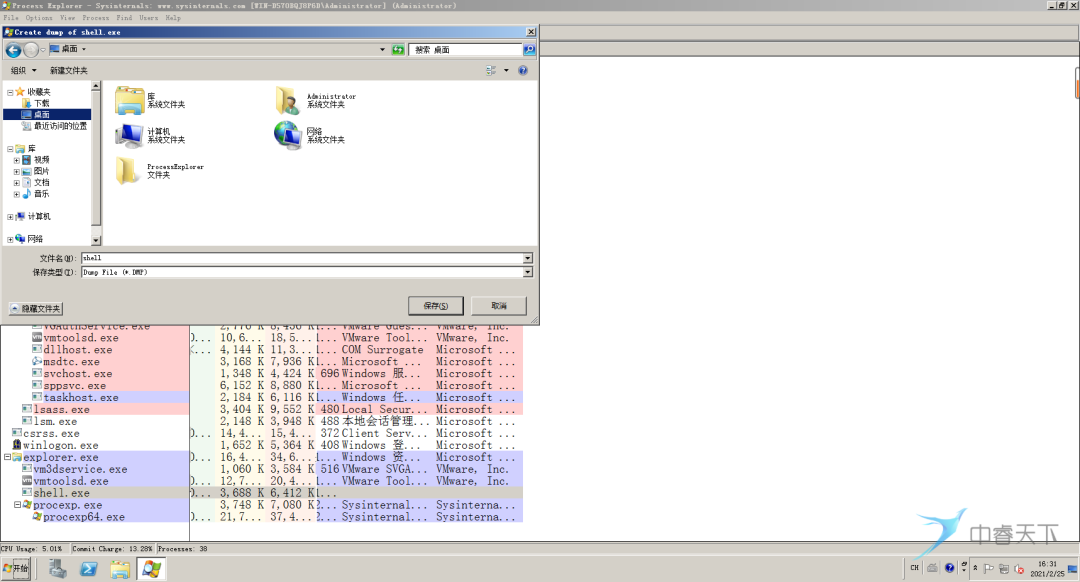The height and width of the screenshot is (582, 1080).
Task: Click the 搜索 桌面 search box
Action: coord(466,50)
